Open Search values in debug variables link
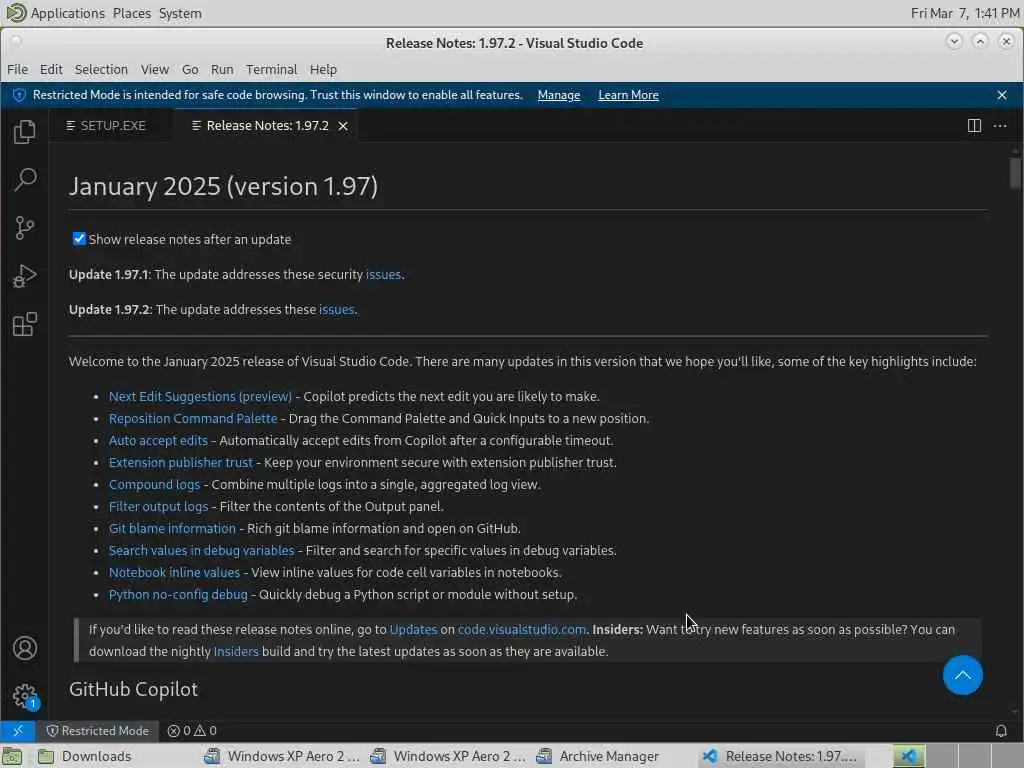The width and height of the screenshot is (1024, 768). pos(201,551)
